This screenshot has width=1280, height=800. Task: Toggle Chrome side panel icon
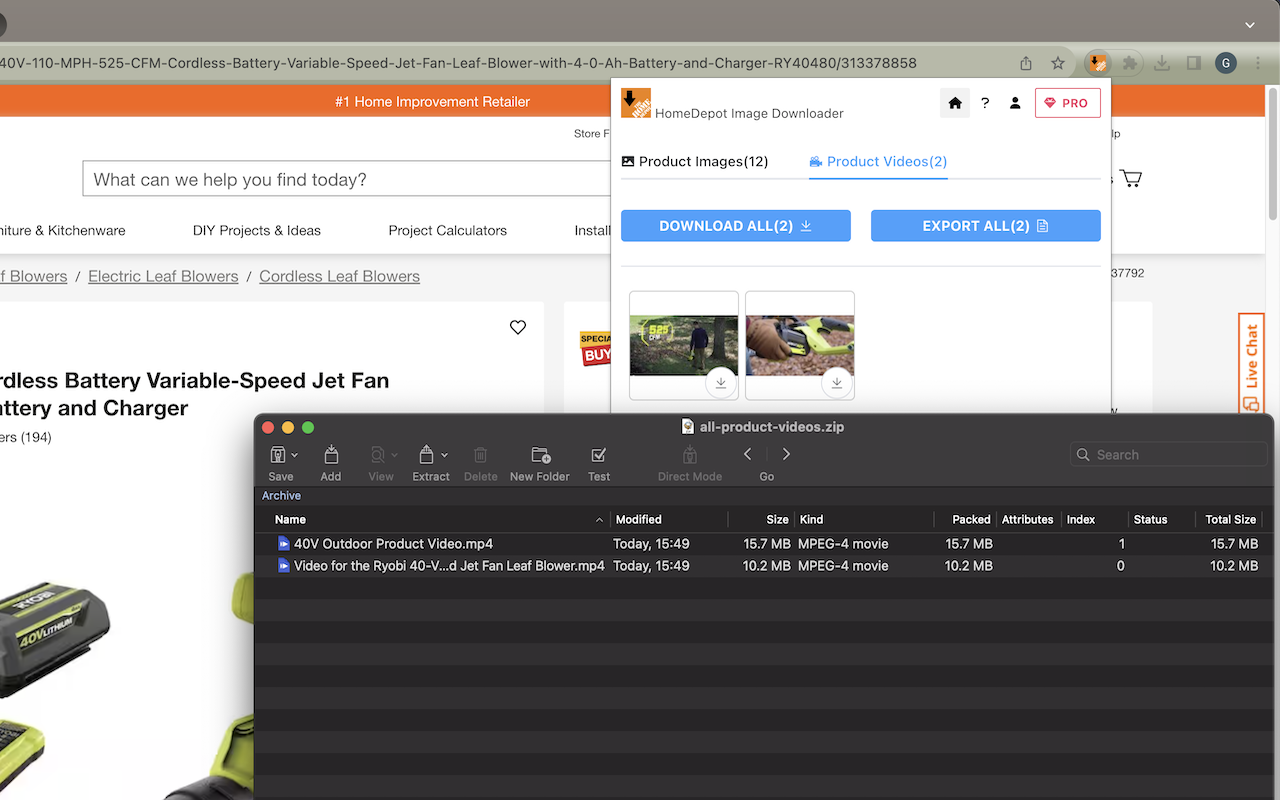click(1194, 63)
